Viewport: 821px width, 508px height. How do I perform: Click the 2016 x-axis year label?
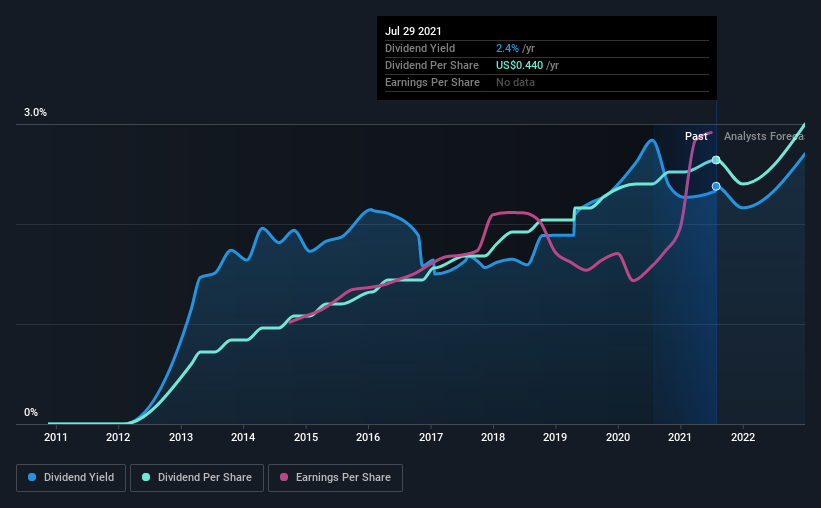click(368, 437)
